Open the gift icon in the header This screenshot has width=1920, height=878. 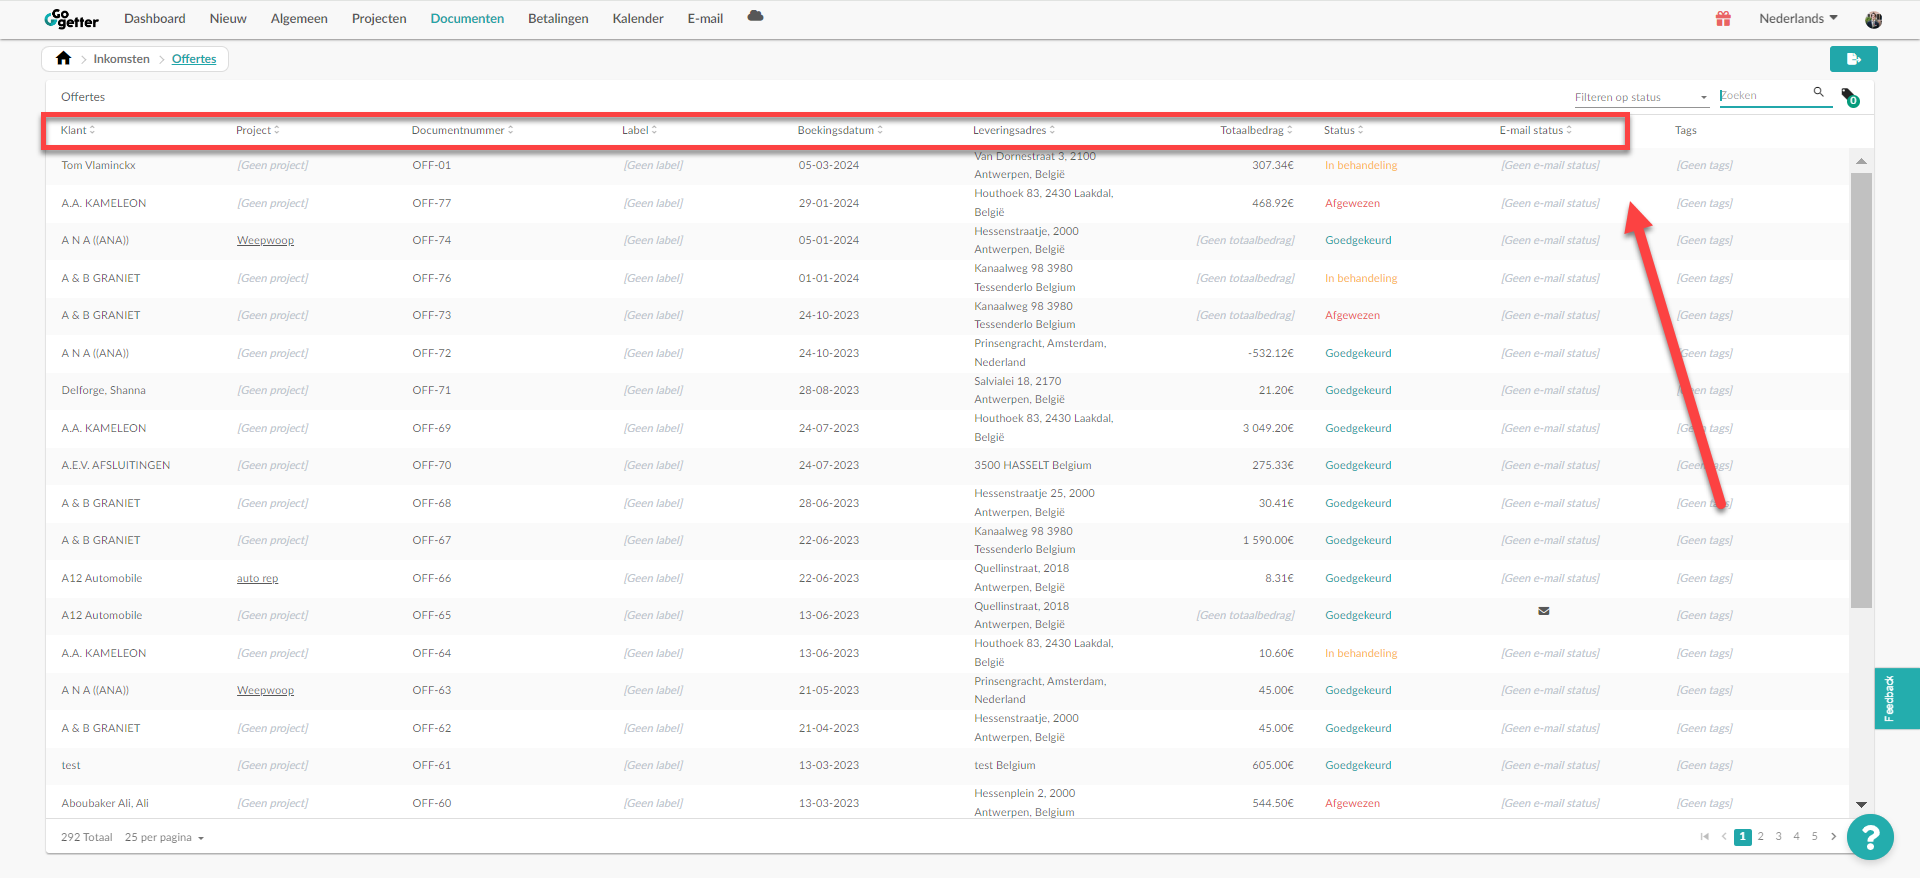click(1723, 19)
